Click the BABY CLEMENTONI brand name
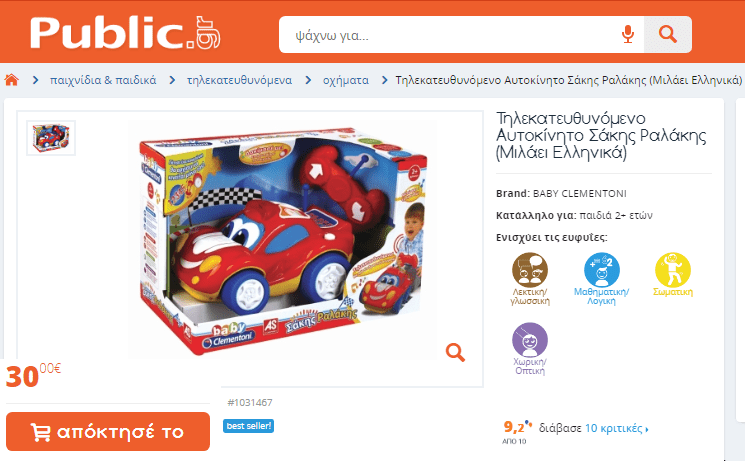745x461 pixels. (x=580, y=193)
